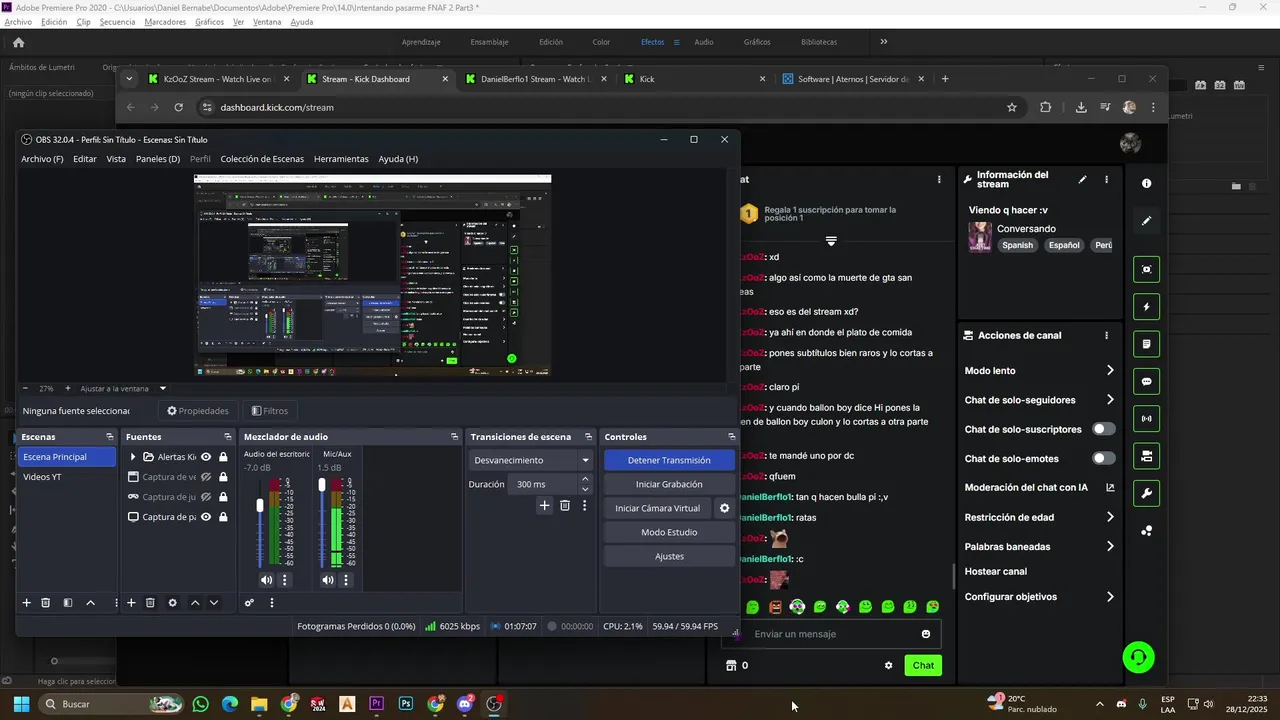Enable Chat de solo-suscriptores switch
Screen dimensions: 1280x720
[x=1103, y=429]
